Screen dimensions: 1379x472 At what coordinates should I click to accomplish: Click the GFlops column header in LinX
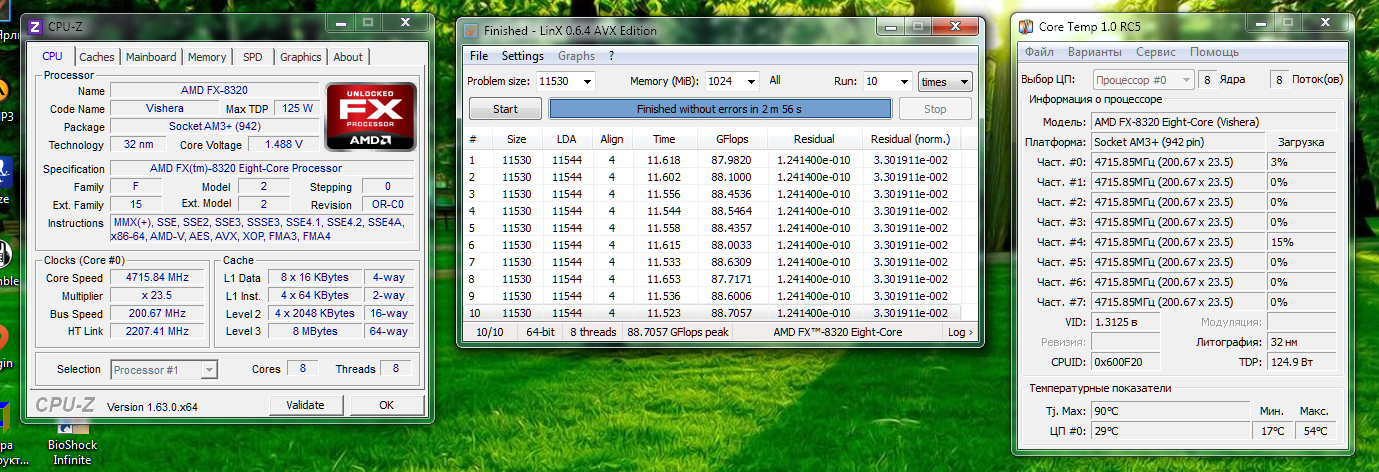[732, 139]
